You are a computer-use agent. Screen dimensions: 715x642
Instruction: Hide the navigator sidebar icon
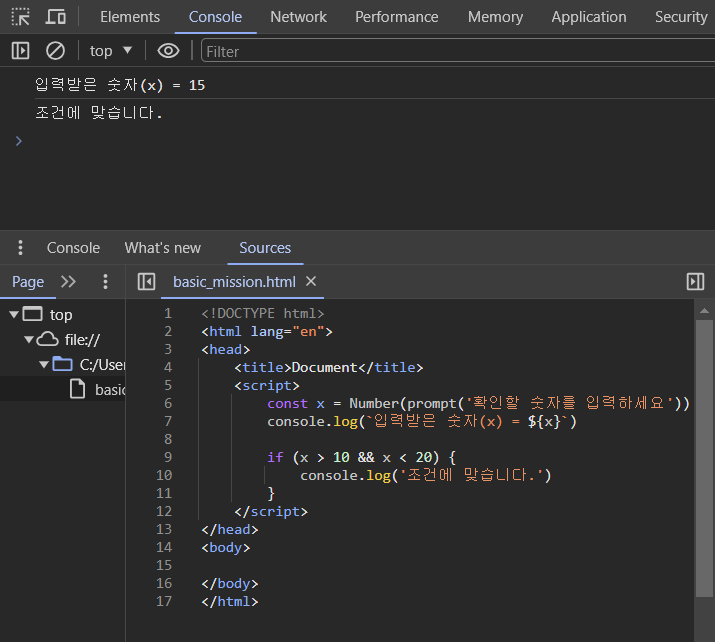coord(146,281)
